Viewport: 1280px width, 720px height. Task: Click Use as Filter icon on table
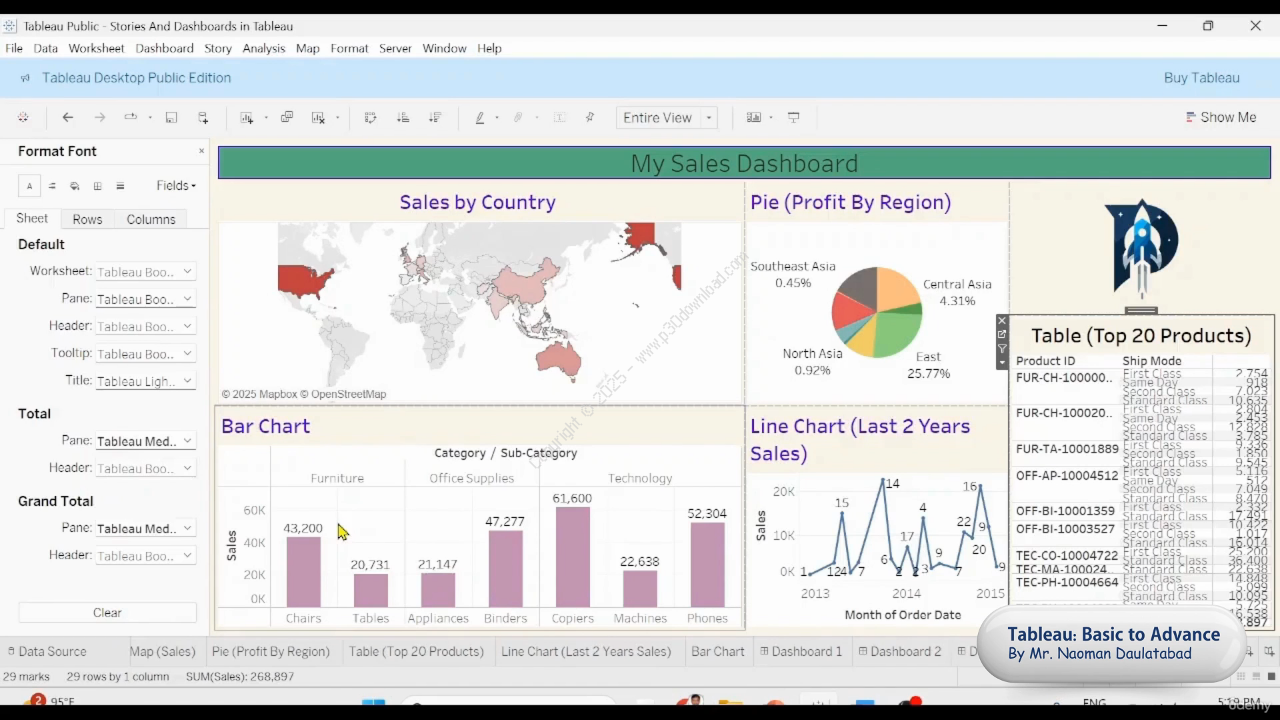pyautogui.click(x=1002, y=349)
